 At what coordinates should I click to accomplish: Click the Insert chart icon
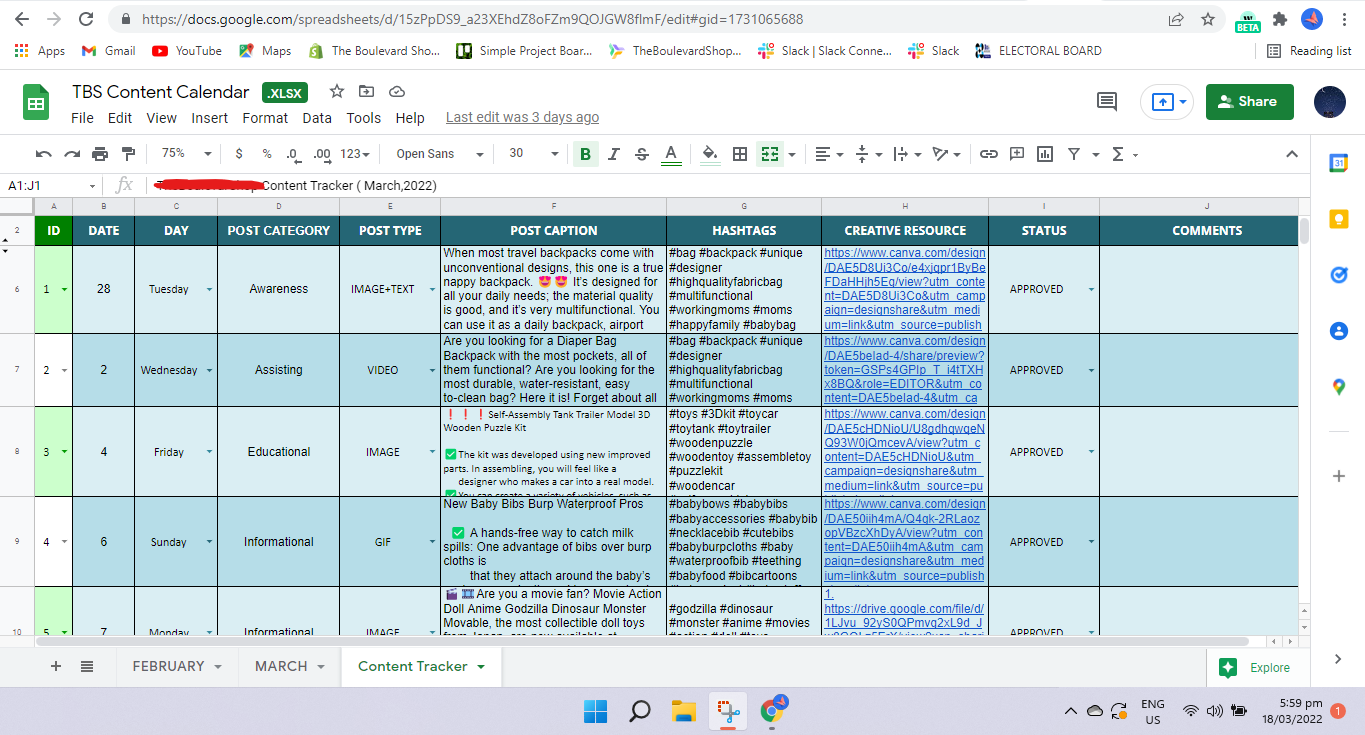pos(1045,154)
